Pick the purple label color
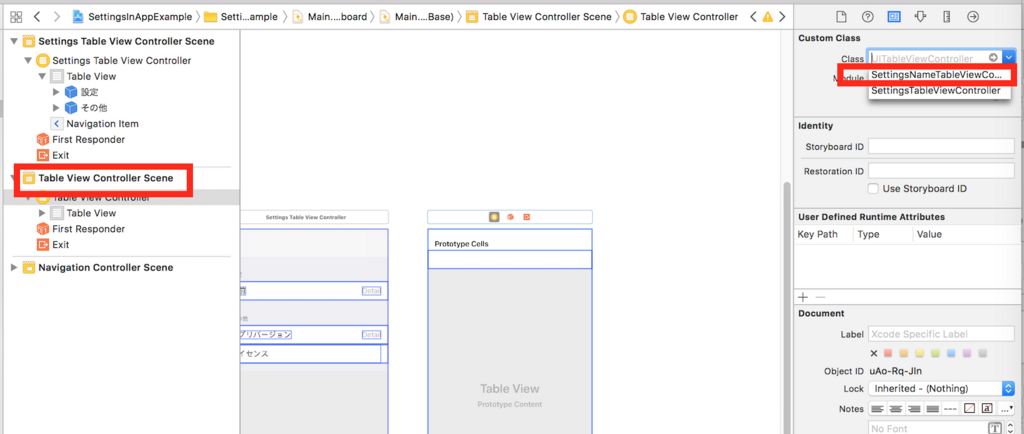Screen dimensions: 1024x434 967,353
